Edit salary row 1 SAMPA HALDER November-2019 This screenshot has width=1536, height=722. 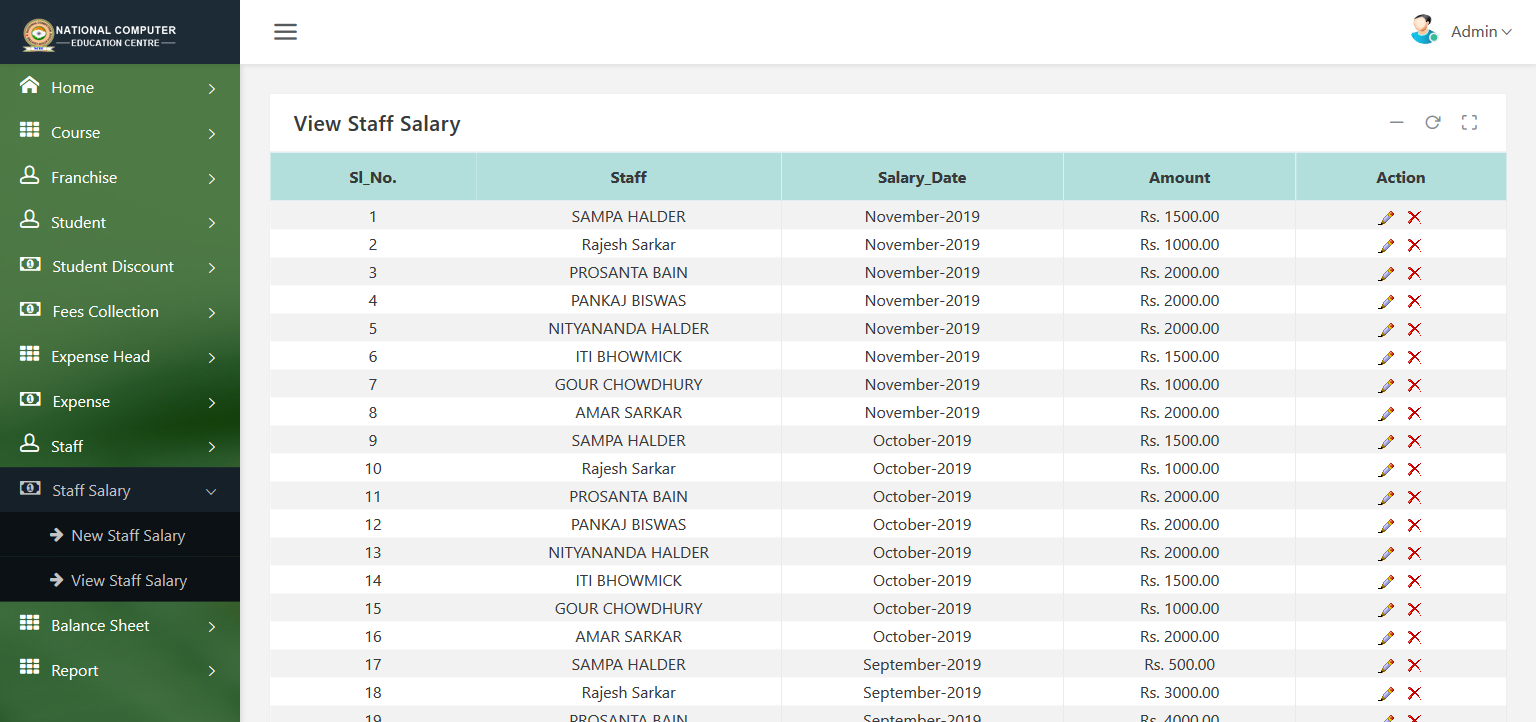point(1386,217)
